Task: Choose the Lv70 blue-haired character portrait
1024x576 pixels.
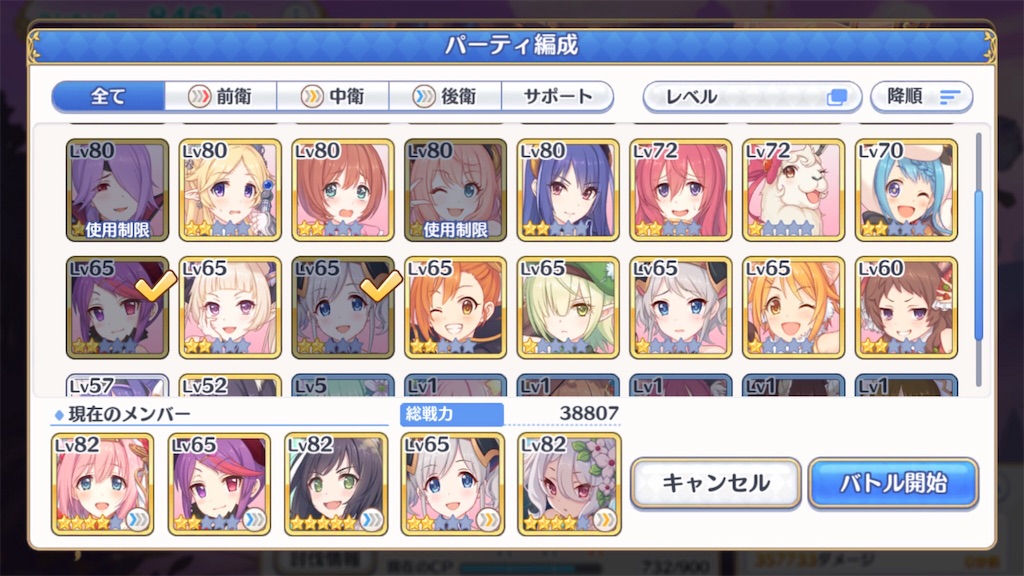Action: pos(906,190)
